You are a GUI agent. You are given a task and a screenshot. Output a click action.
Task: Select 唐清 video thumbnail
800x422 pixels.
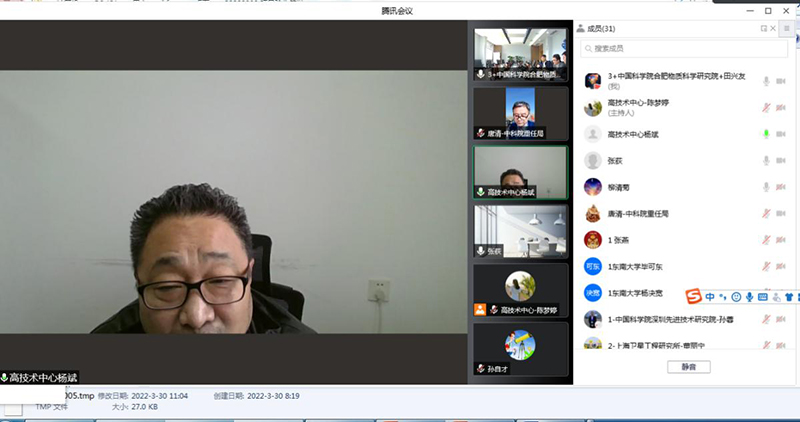[x=520, y=113]
